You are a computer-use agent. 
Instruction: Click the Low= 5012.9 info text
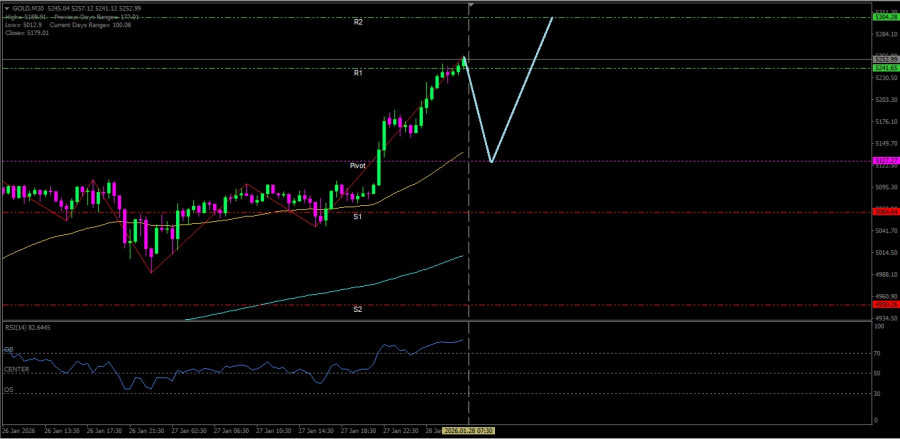click(x=25, y=25)
